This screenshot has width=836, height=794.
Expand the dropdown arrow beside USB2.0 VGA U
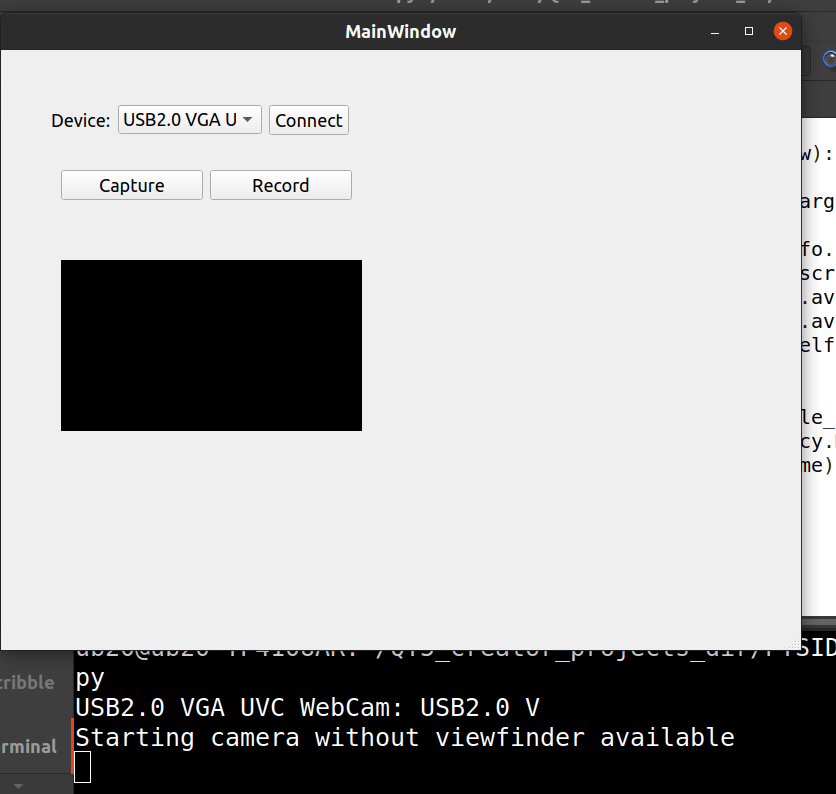pos(248,120)
